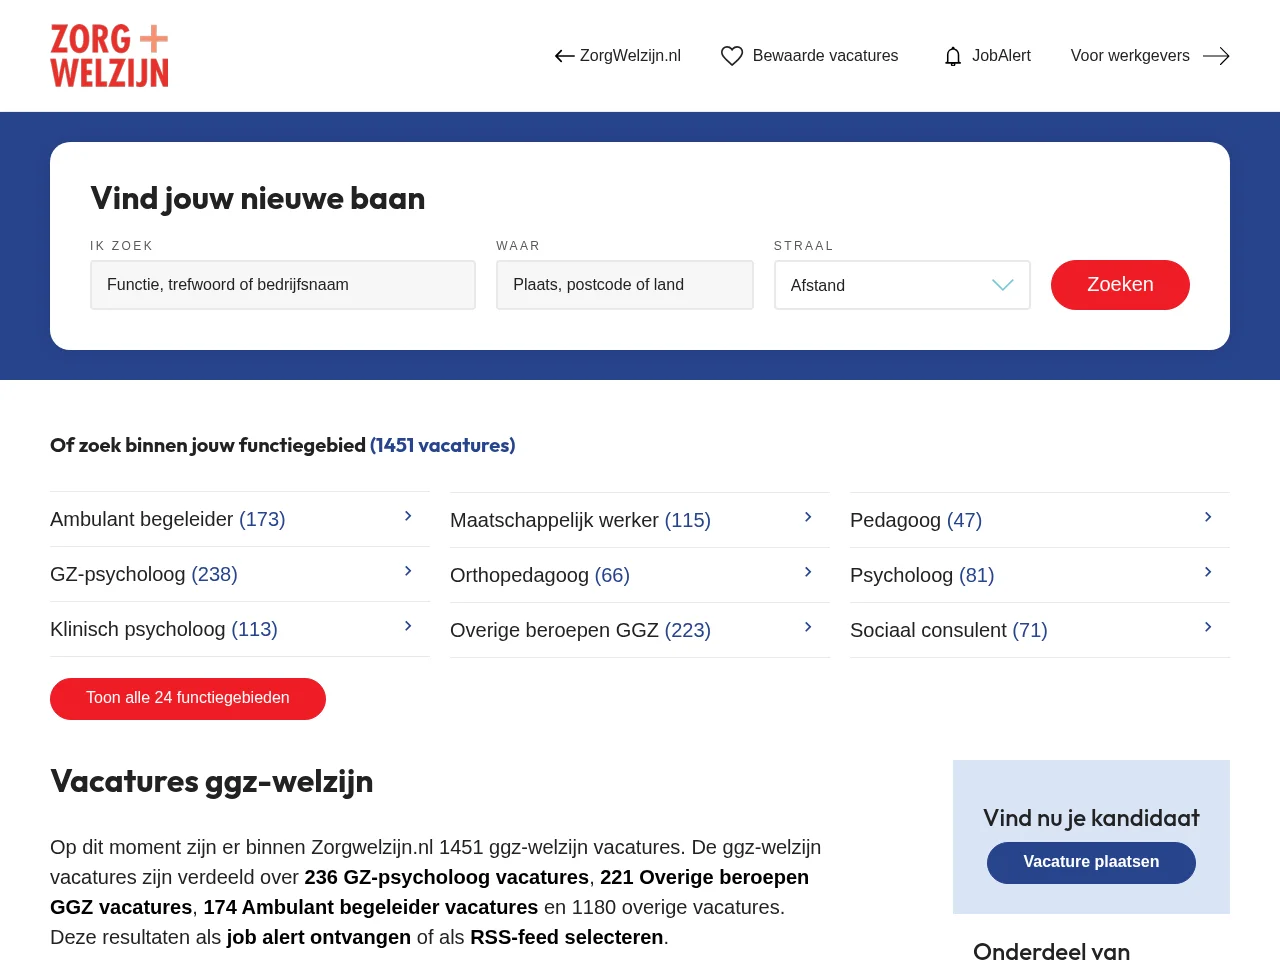
Task: Click Toon alle 24 functiegebieden
Action: point(188,699)
